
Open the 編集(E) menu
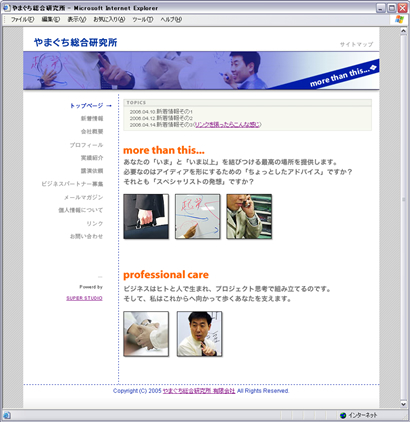(x=51, y=19)
